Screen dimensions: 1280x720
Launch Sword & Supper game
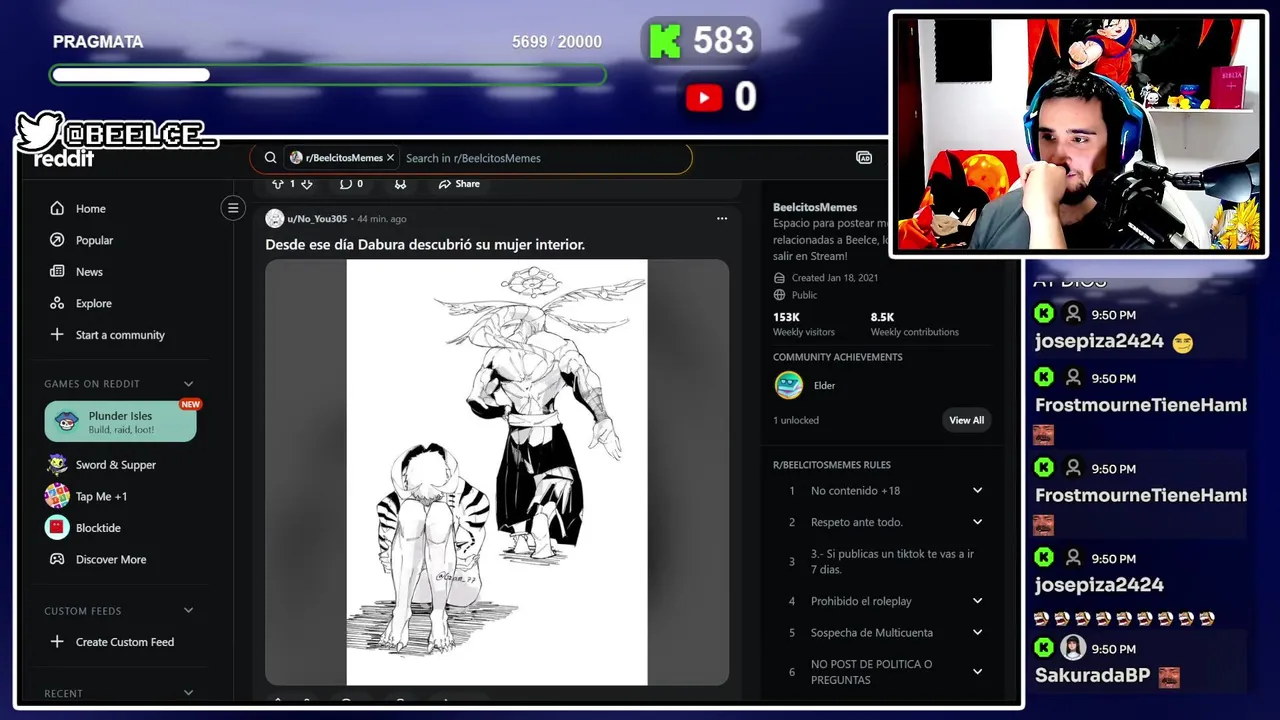(x=115, y=465)
